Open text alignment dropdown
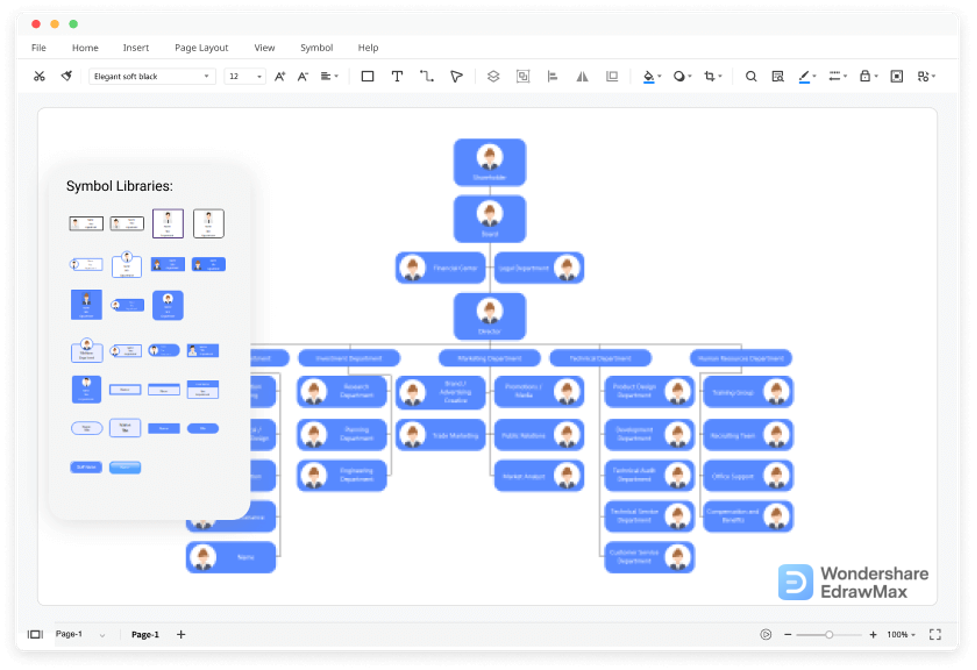 click(329, 76)
